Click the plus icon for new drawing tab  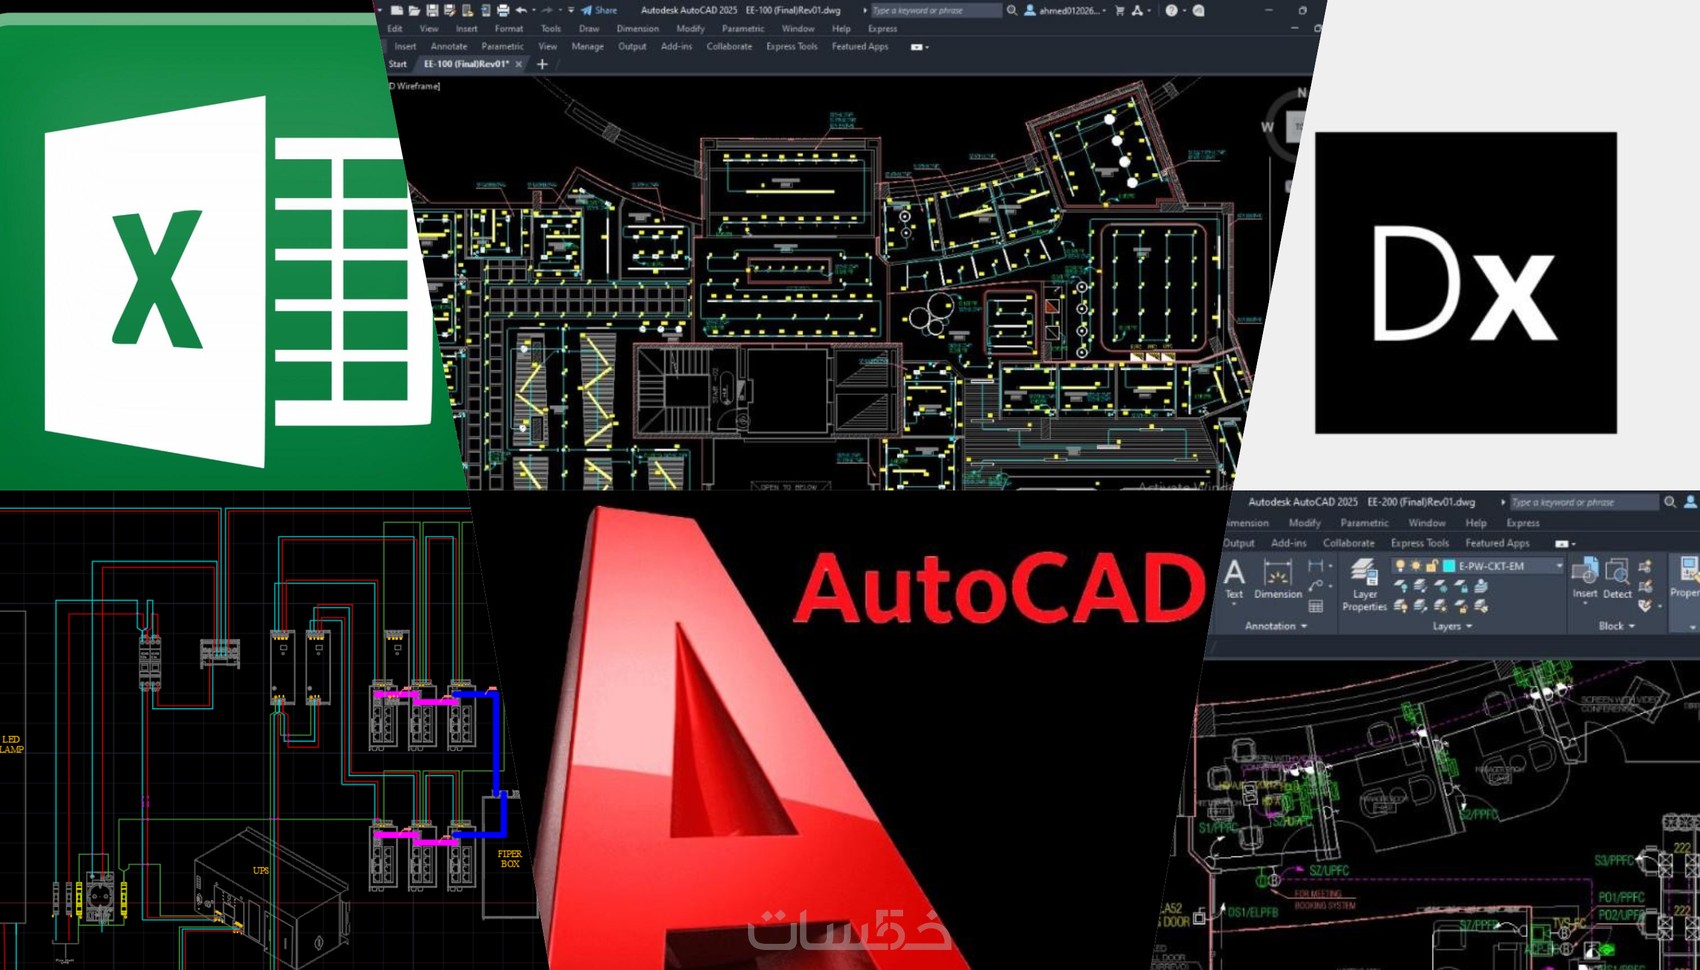pyautogui.click(x=542, y=64)
